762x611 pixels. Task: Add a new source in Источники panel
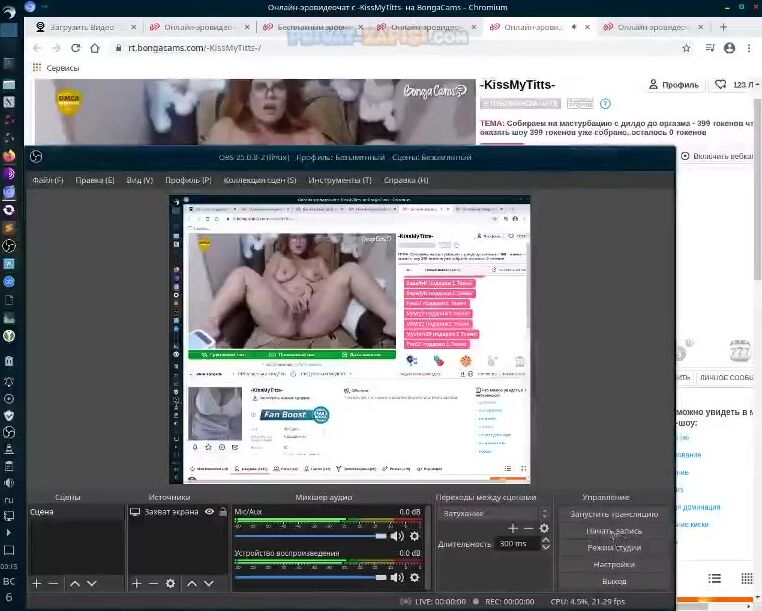(x=136, y=583)
